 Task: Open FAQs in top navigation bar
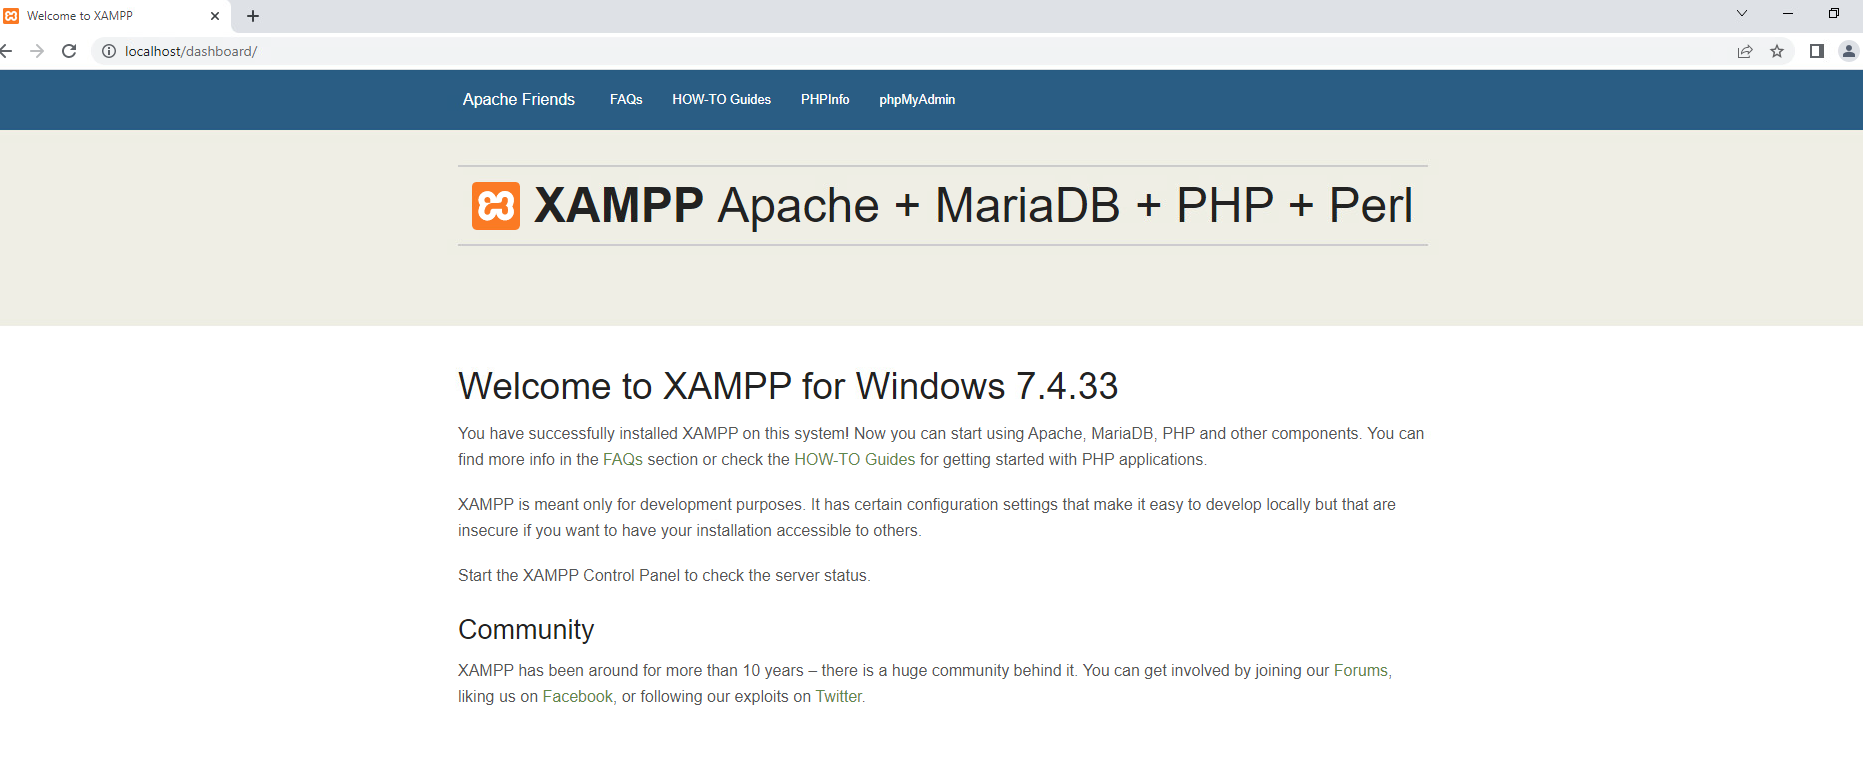[626, 99]
